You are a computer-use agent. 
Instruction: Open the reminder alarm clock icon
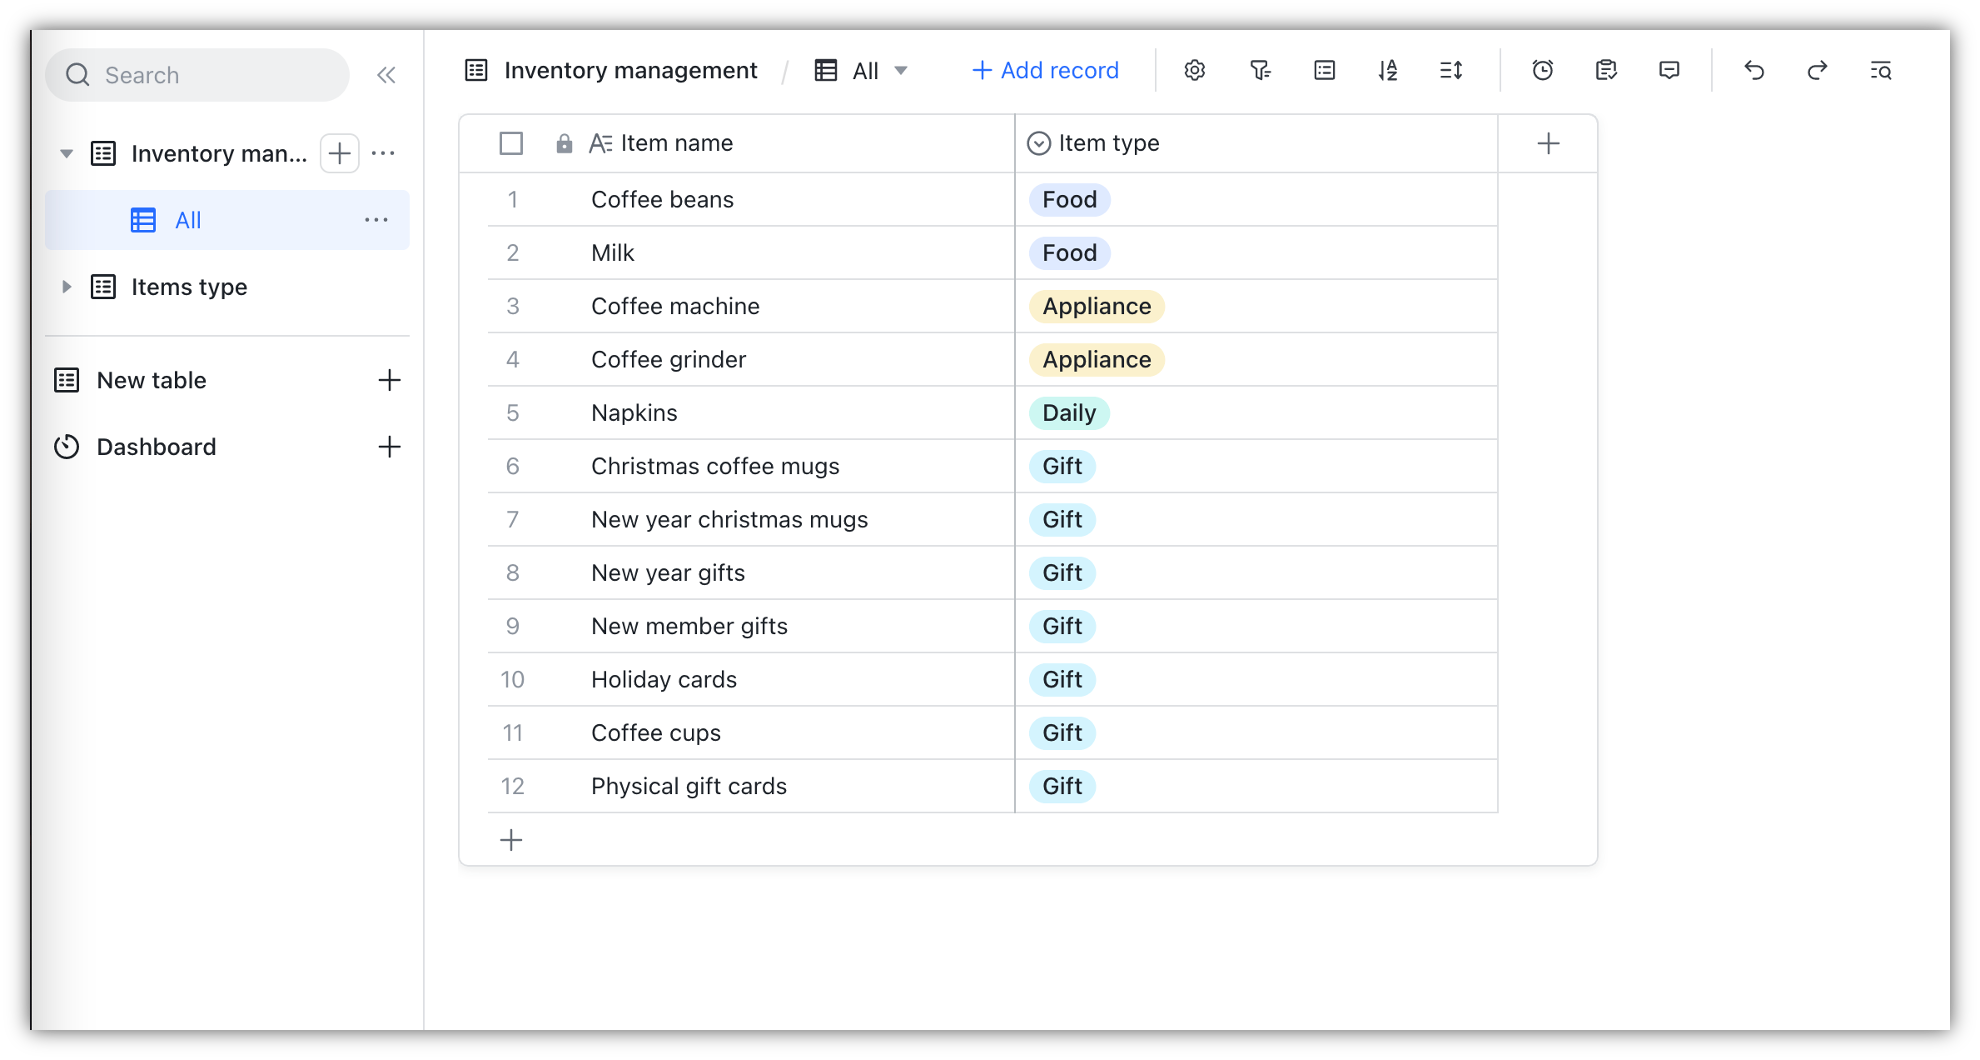pos(1542,70)
